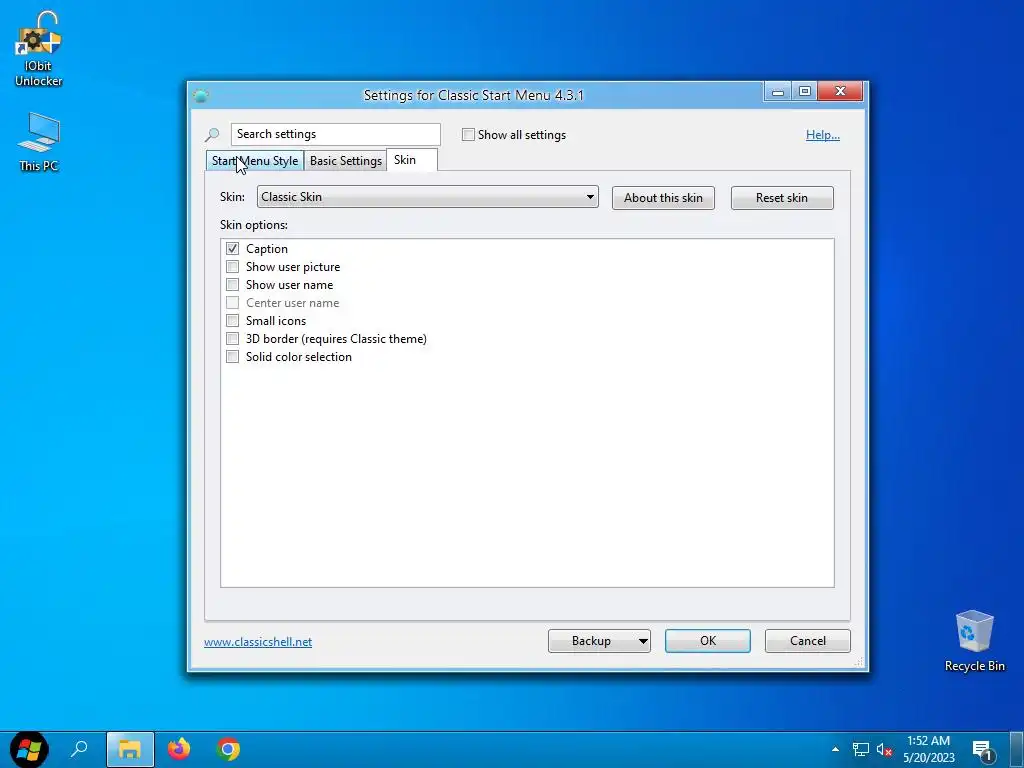
Task: Open the taskbar search magnifier
Action: click(x=79, y=749)
